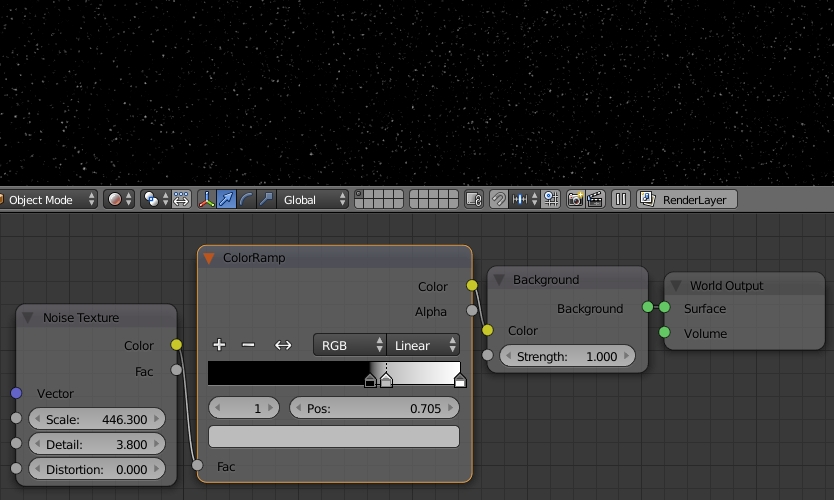834x500 pixels.
Task: Click the Noise Texture Fac socket
Action: coord(176,370)
